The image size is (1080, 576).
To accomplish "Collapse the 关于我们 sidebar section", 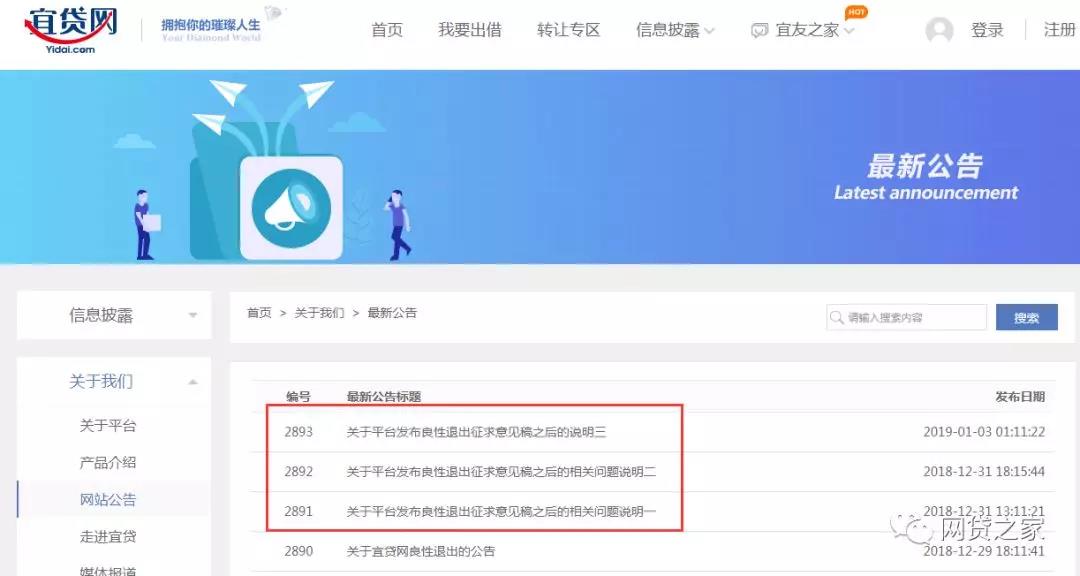I will coord(113,382).
